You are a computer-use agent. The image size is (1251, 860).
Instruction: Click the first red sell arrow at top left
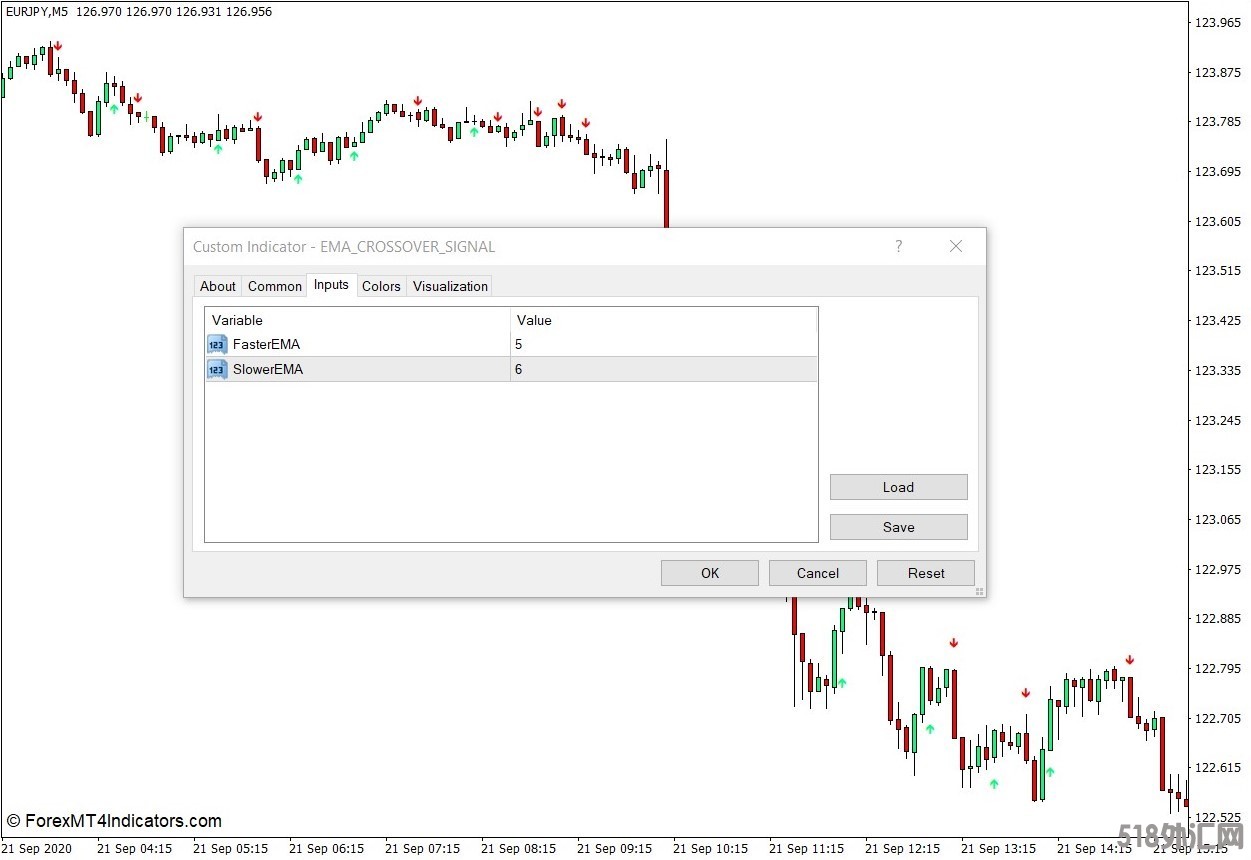(x=58, y=46)
